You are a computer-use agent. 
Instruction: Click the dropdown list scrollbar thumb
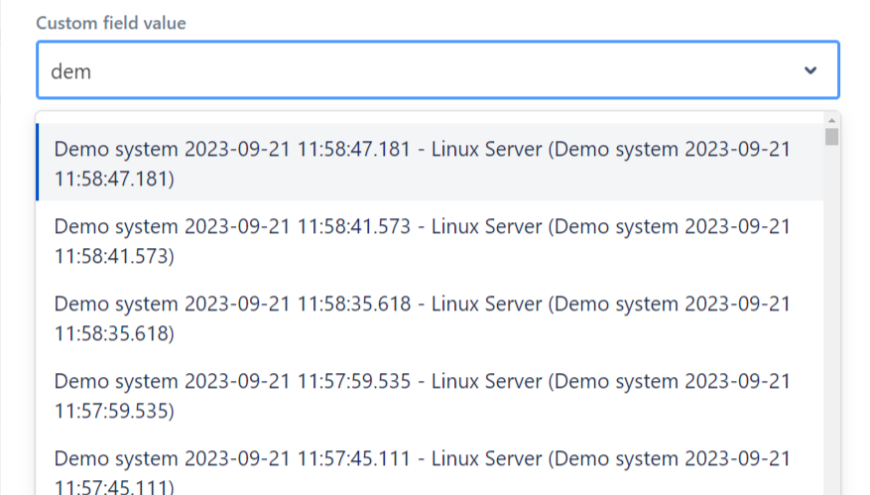pos(832,136)
